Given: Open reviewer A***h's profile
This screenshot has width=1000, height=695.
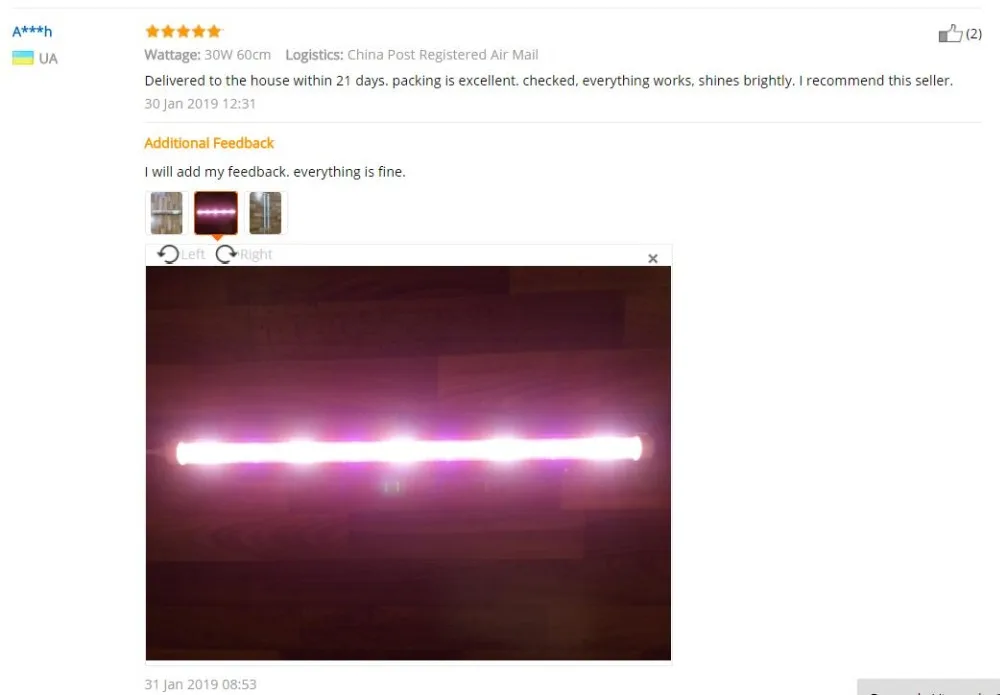Looking at the screenshot, I should (32, 31).
